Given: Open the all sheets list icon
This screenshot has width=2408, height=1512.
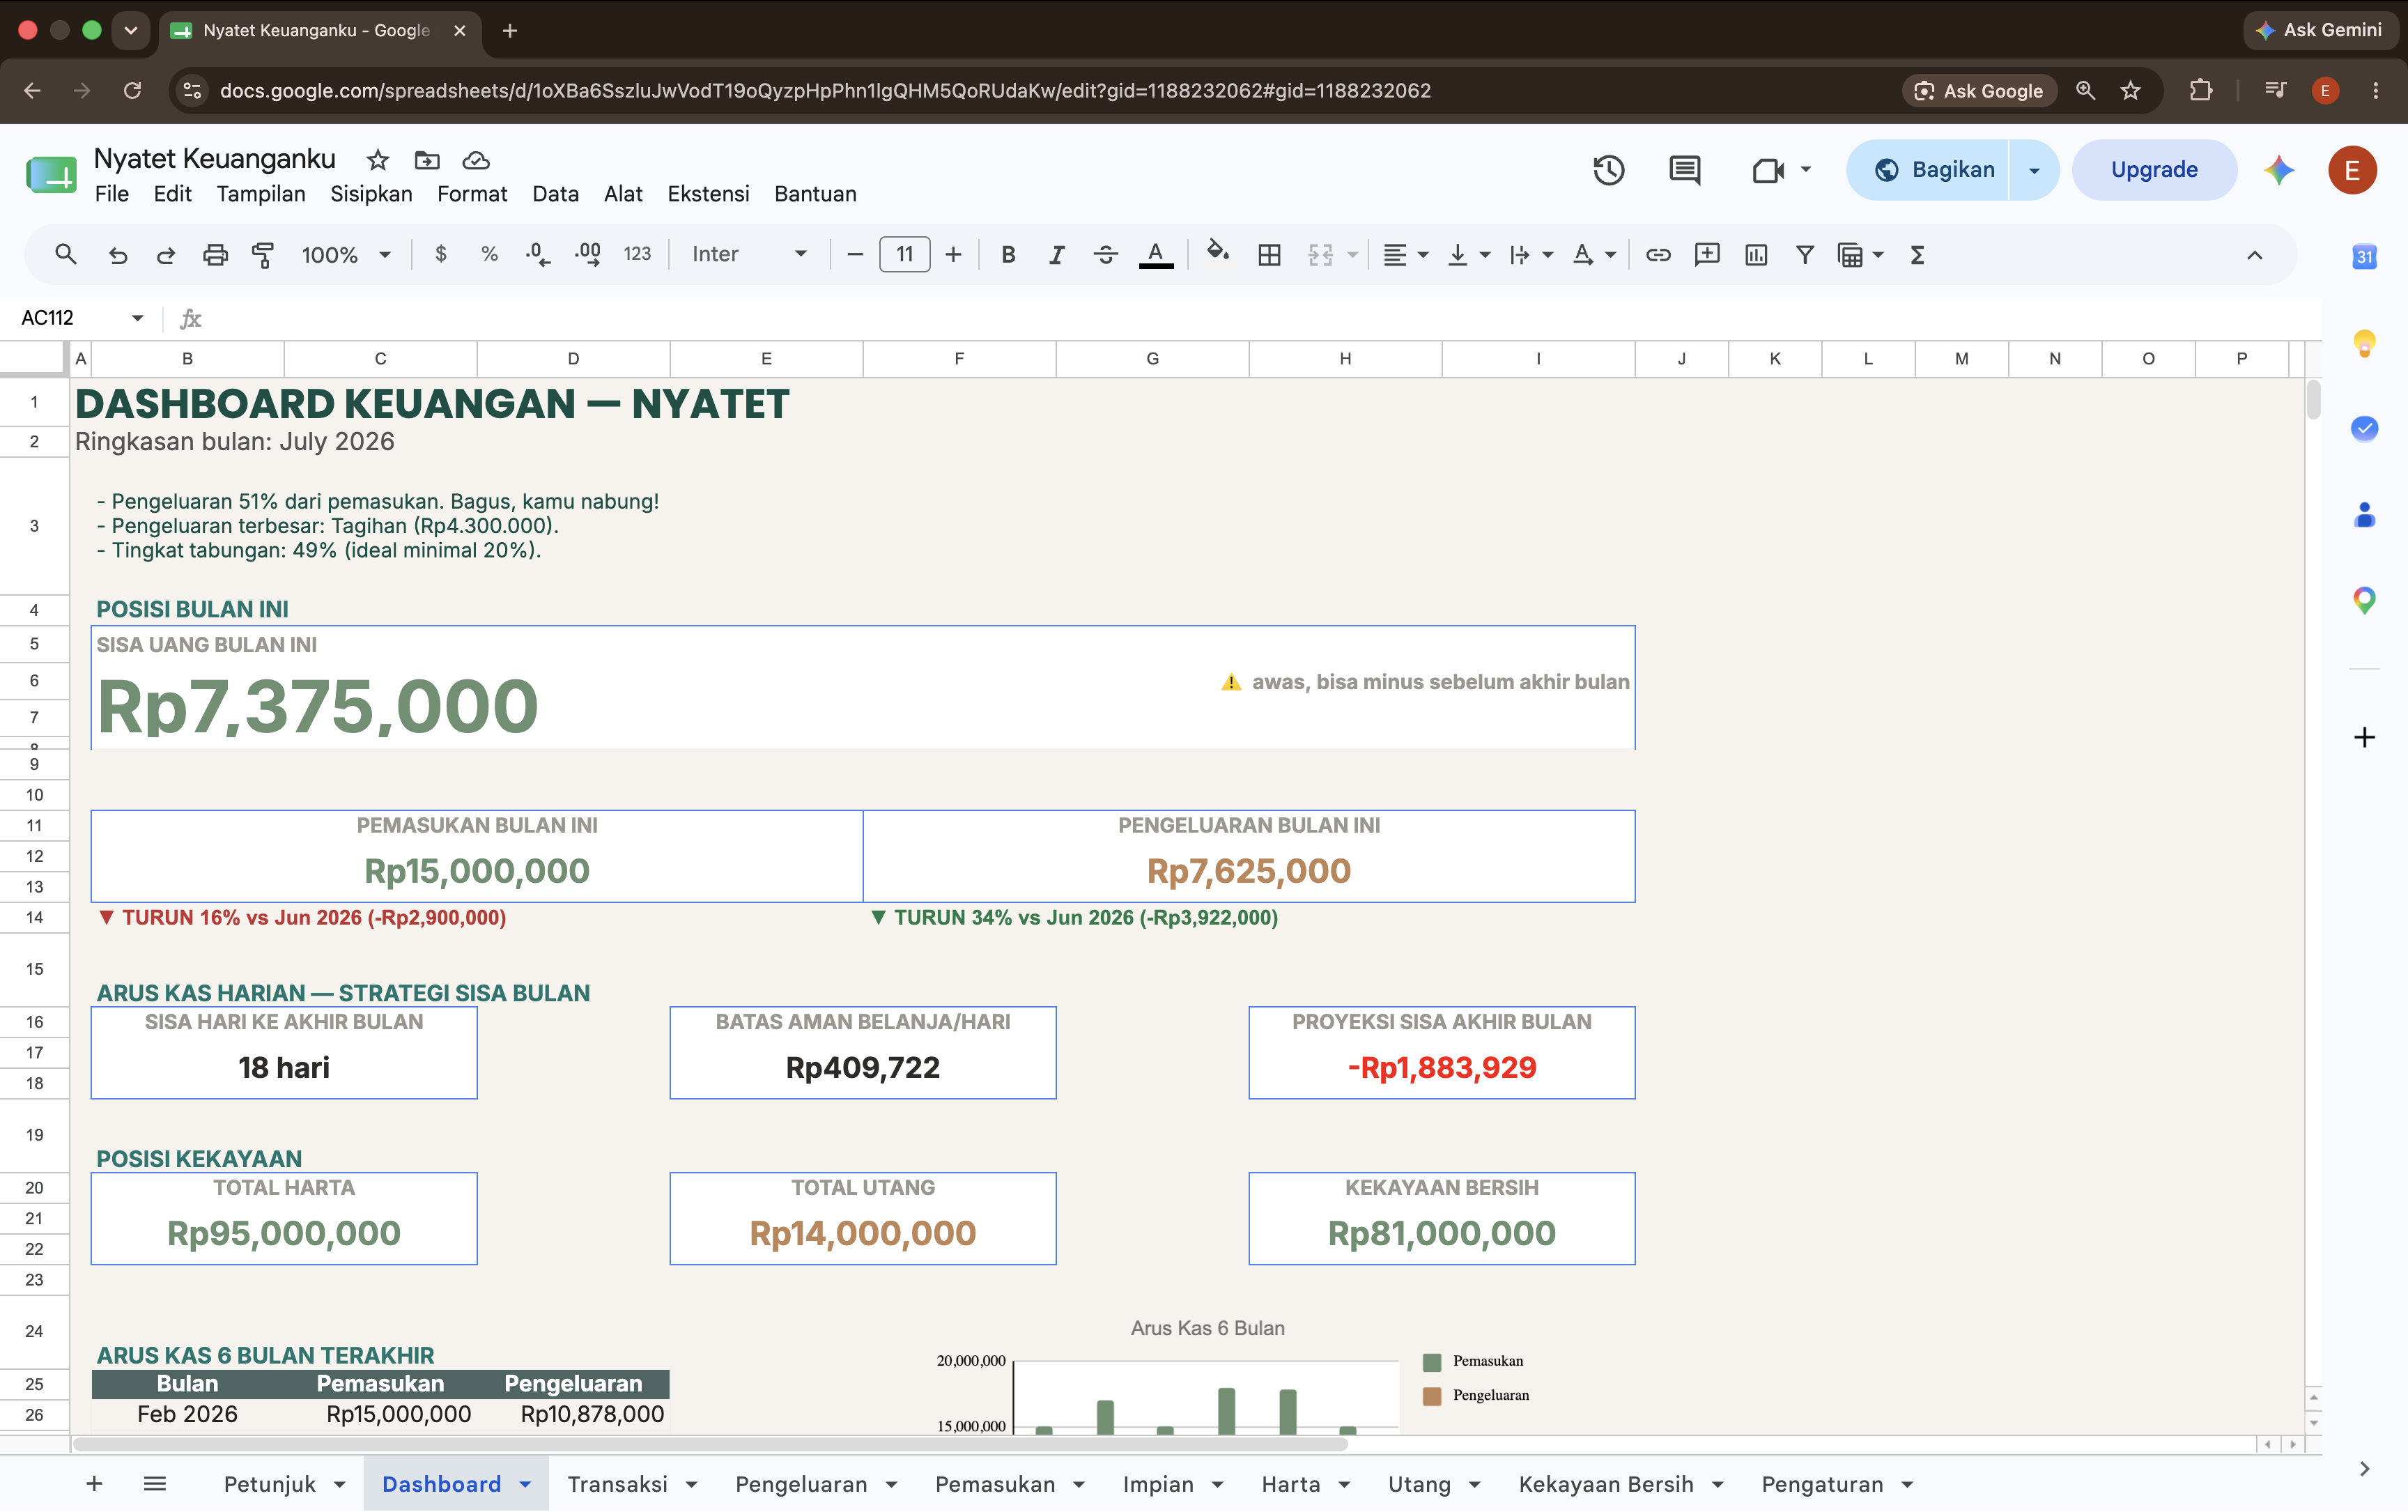Looking at the screenshot, I should pyautogui.click(x=154, y=1484).
